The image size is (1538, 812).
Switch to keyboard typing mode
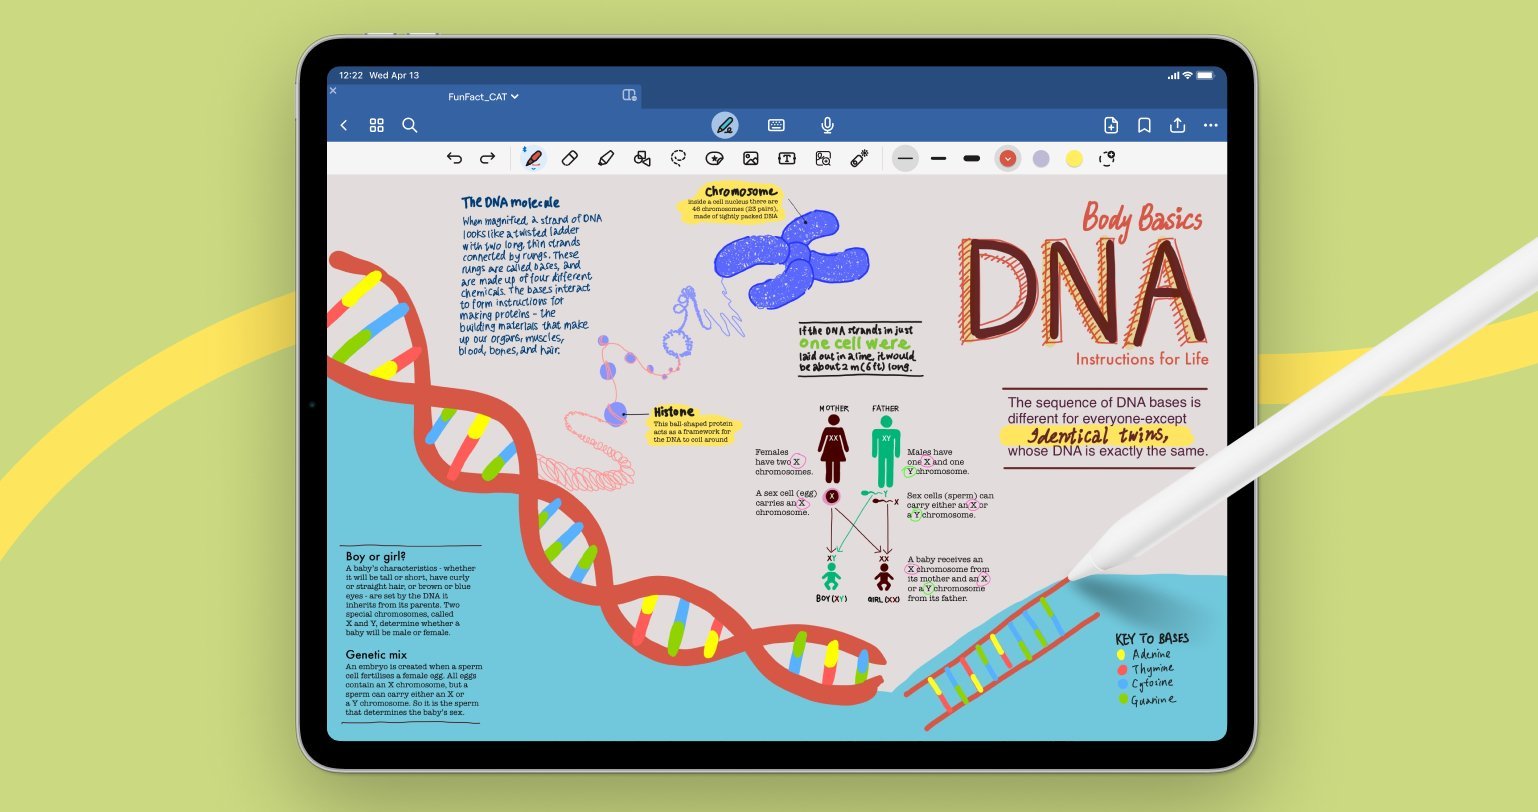(776, 125)
